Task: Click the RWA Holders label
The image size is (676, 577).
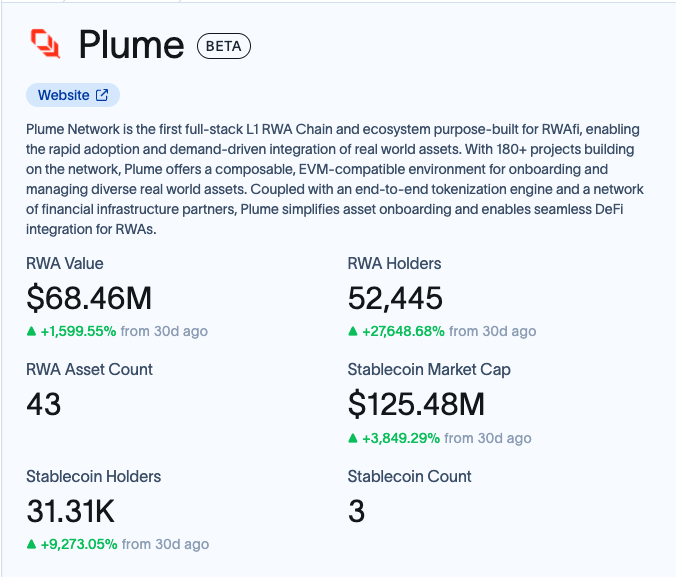Action: click(x=394, y=263)
